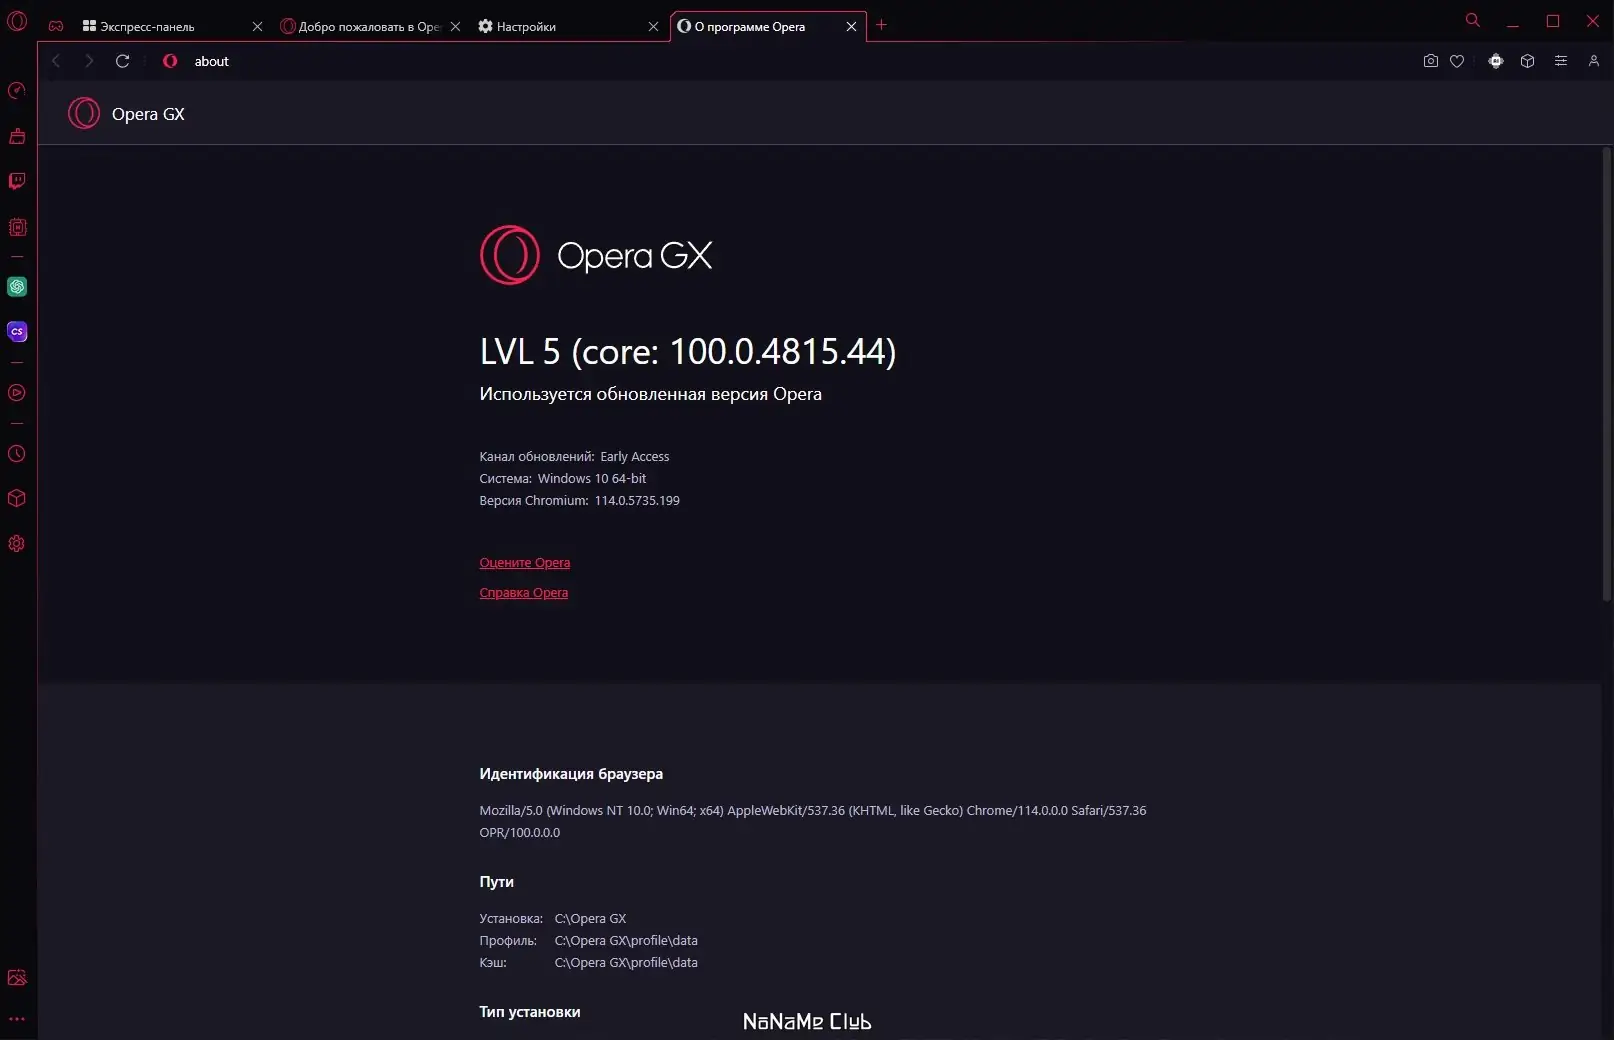The image size is (1614, 1040).
Task: Open the purple CS sidebar app
Action: [17, 332]
